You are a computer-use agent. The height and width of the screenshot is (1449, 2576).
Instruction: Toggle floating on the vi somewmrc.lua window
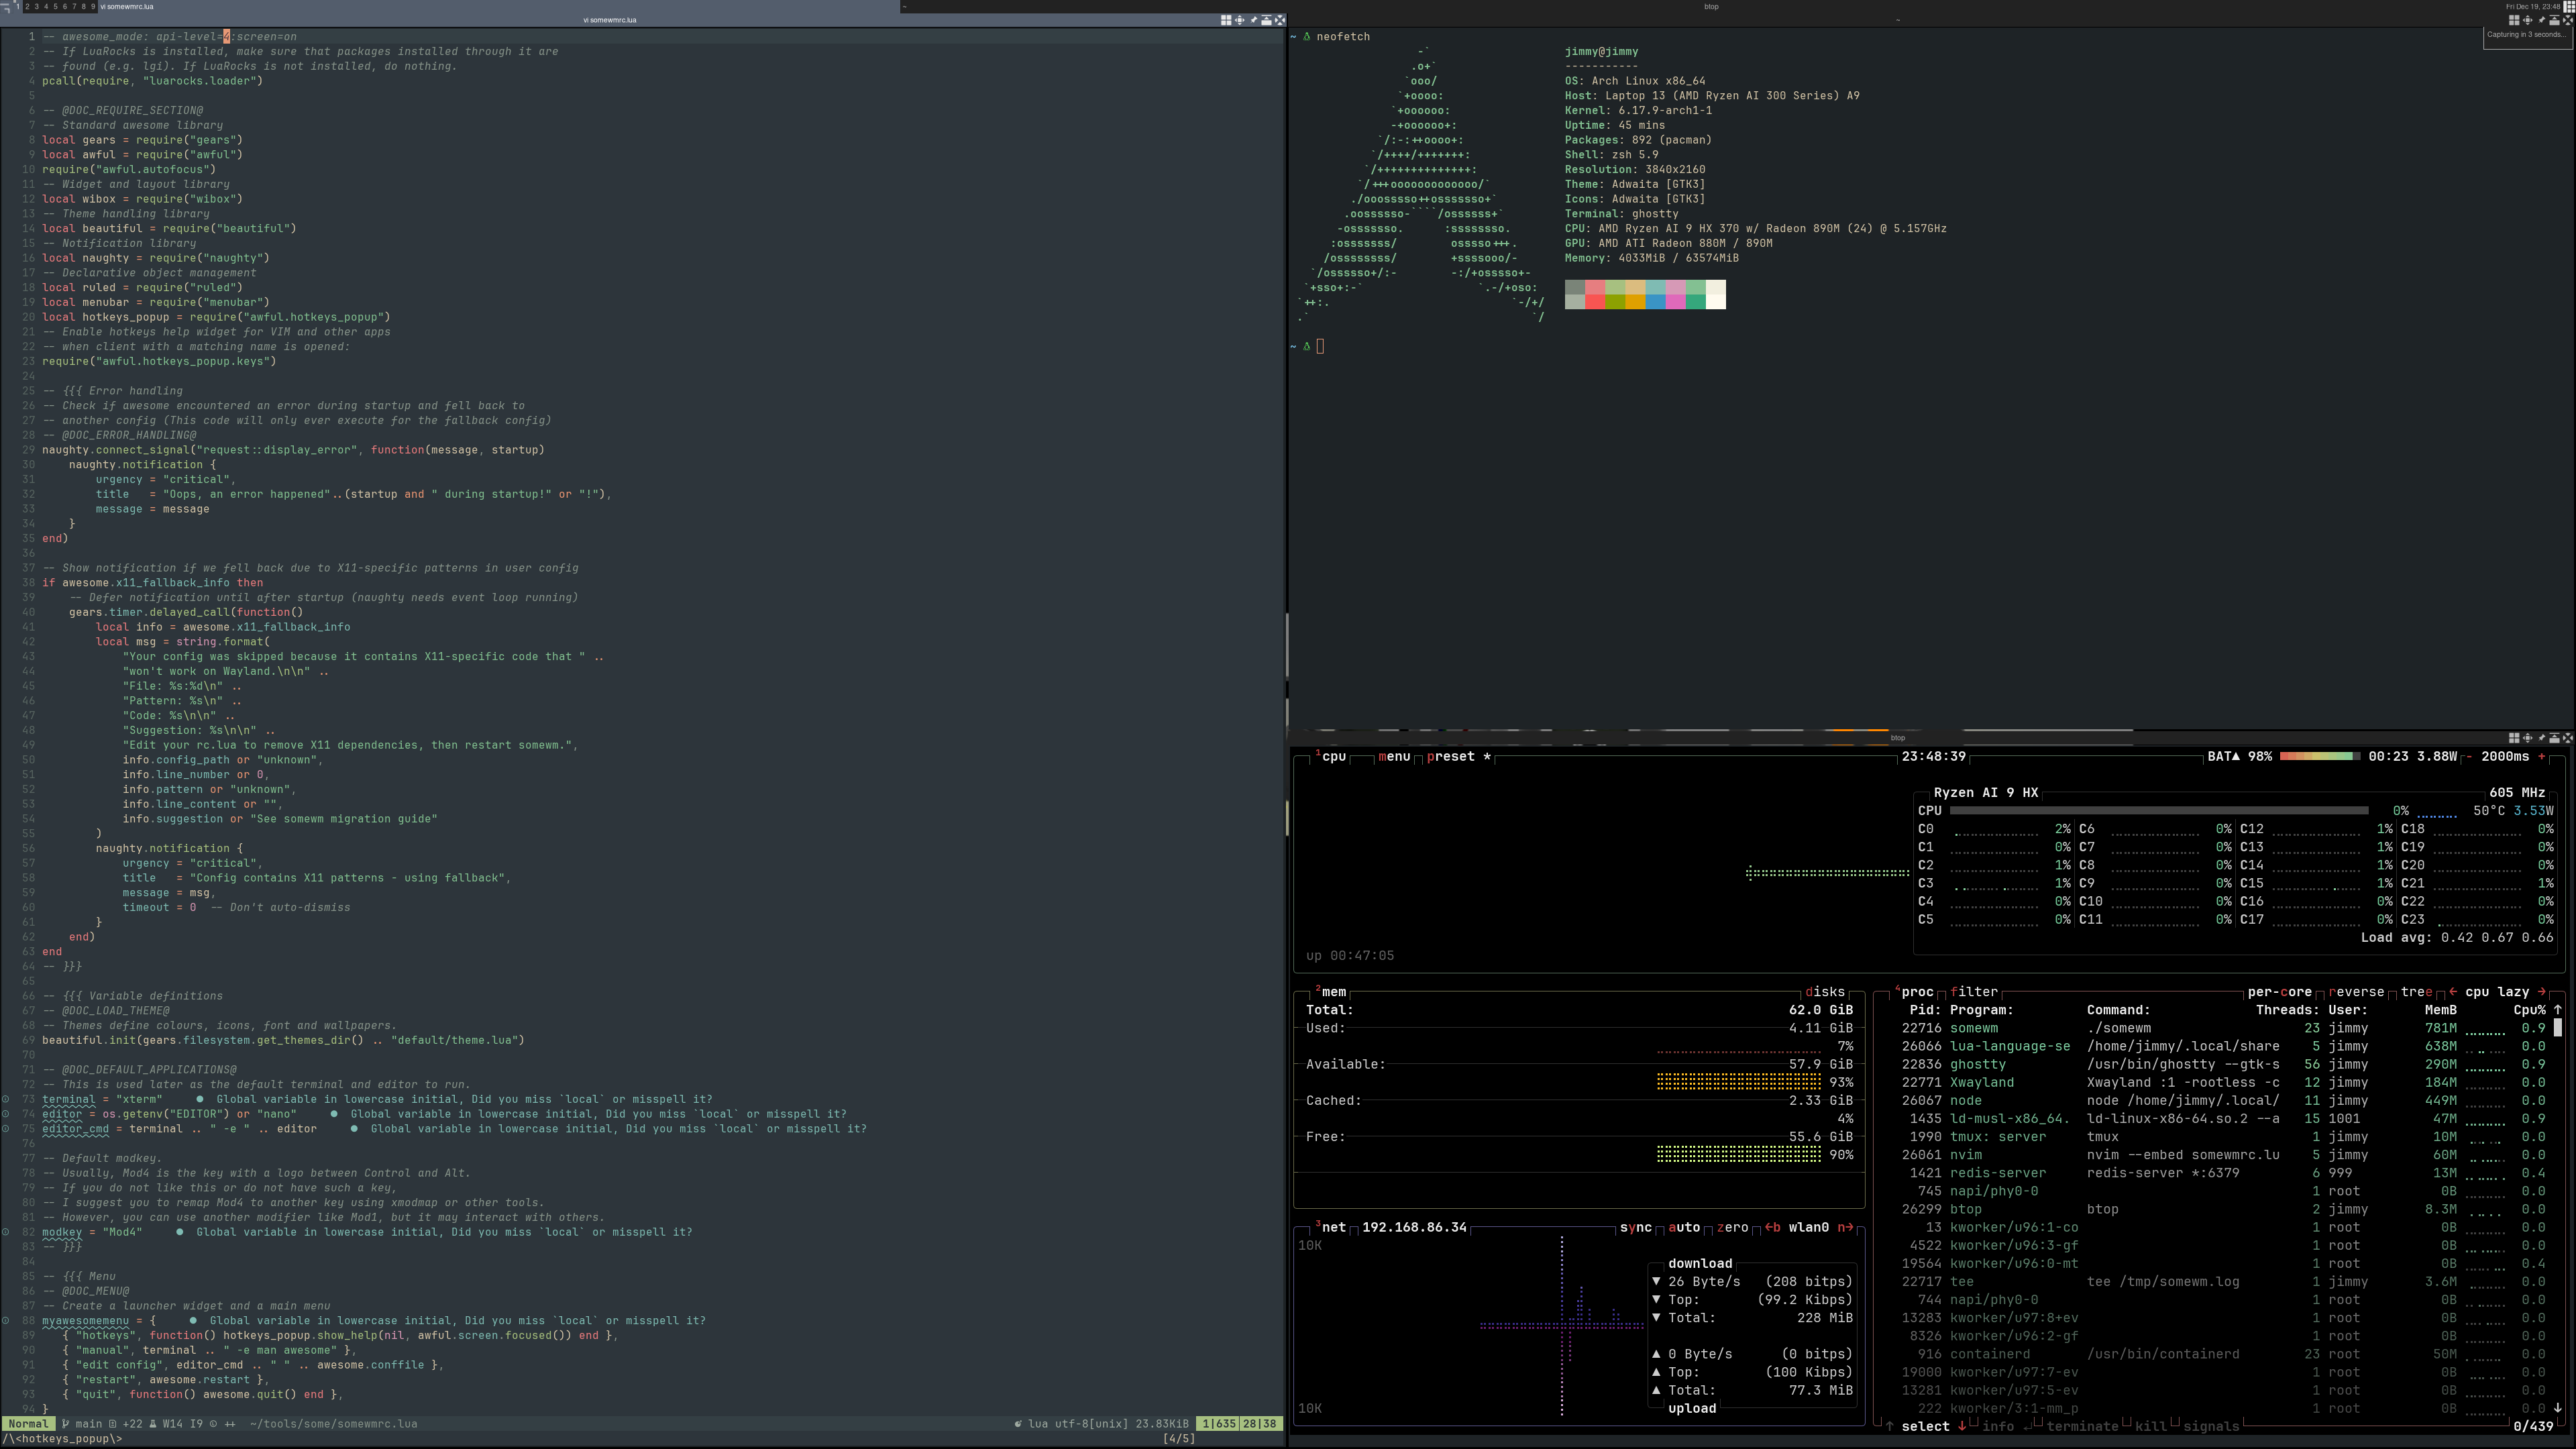[1227, 20]
